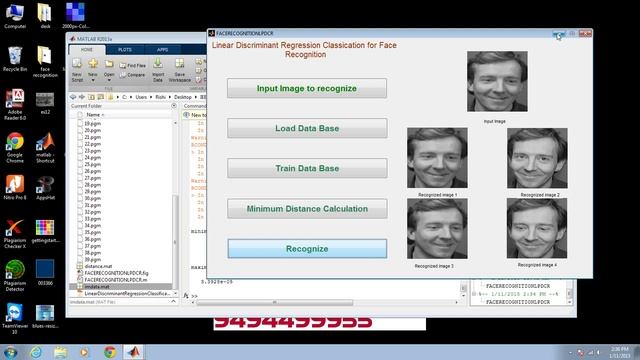
Task: Click the taskbar clock
Action: (619, 352)
